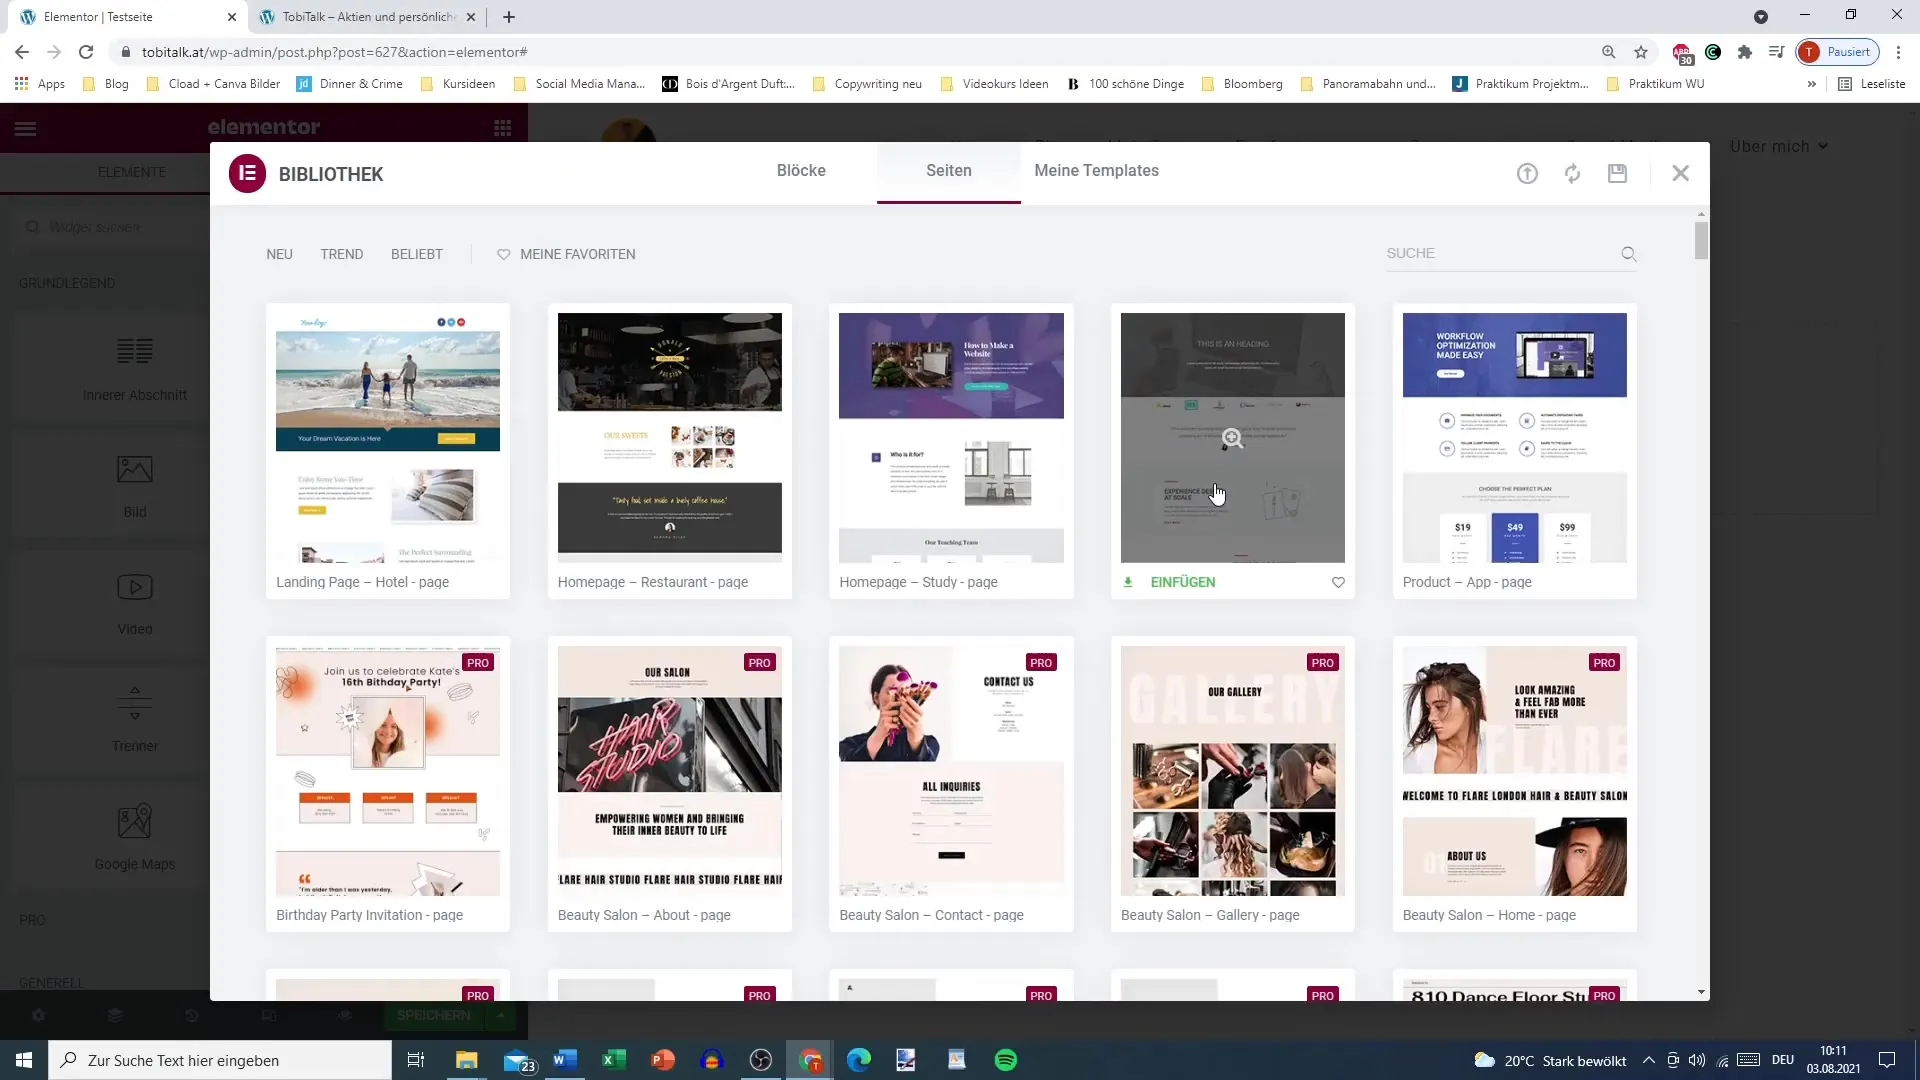1920x1080 pixels.
Task: Click the save template disk icon
Action: tap(1617, 174)
